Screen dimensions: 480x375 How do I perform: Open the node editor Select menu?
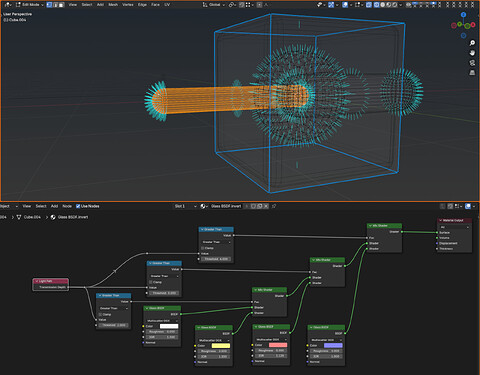click(x=41, y=206)
